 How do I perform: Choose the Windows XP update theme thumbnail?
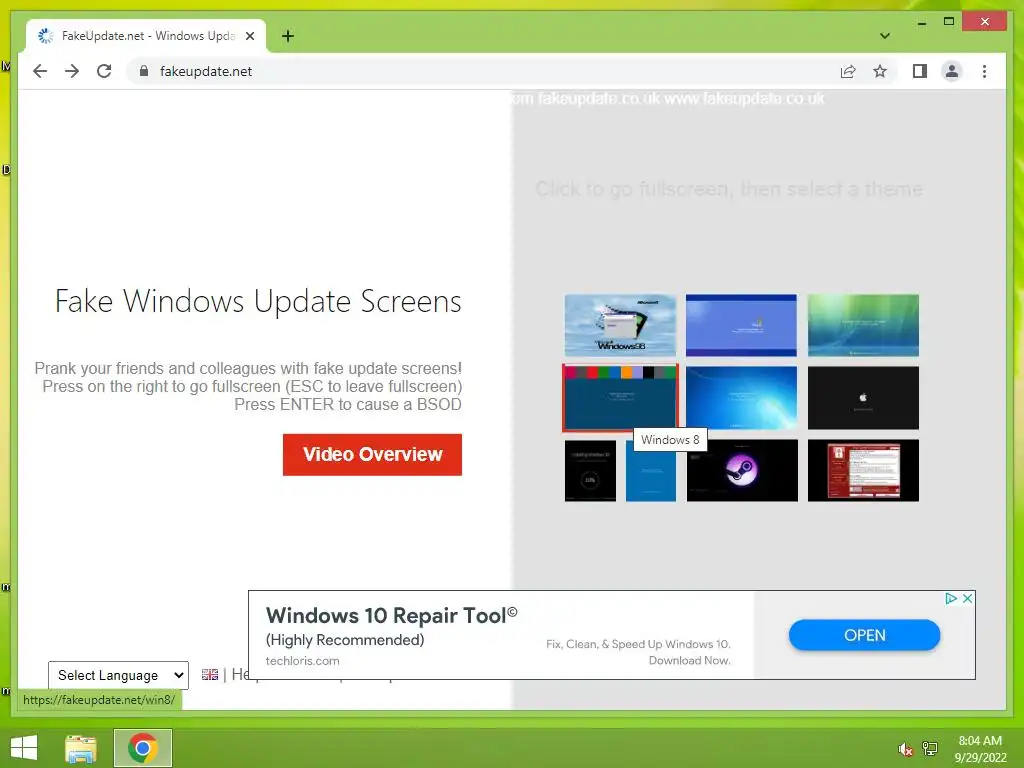(x=741, y=325)
